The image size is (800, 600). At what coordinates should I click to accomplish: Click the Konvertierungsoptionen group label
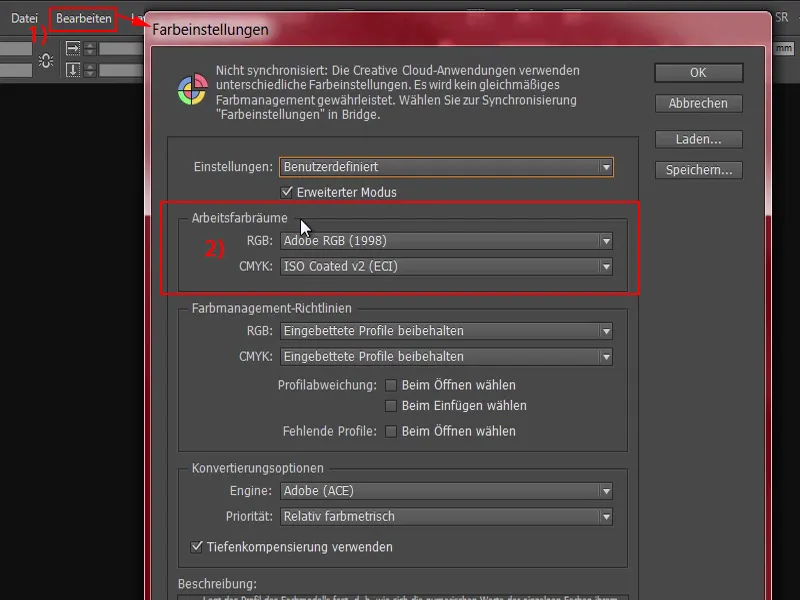coord(257,468)
